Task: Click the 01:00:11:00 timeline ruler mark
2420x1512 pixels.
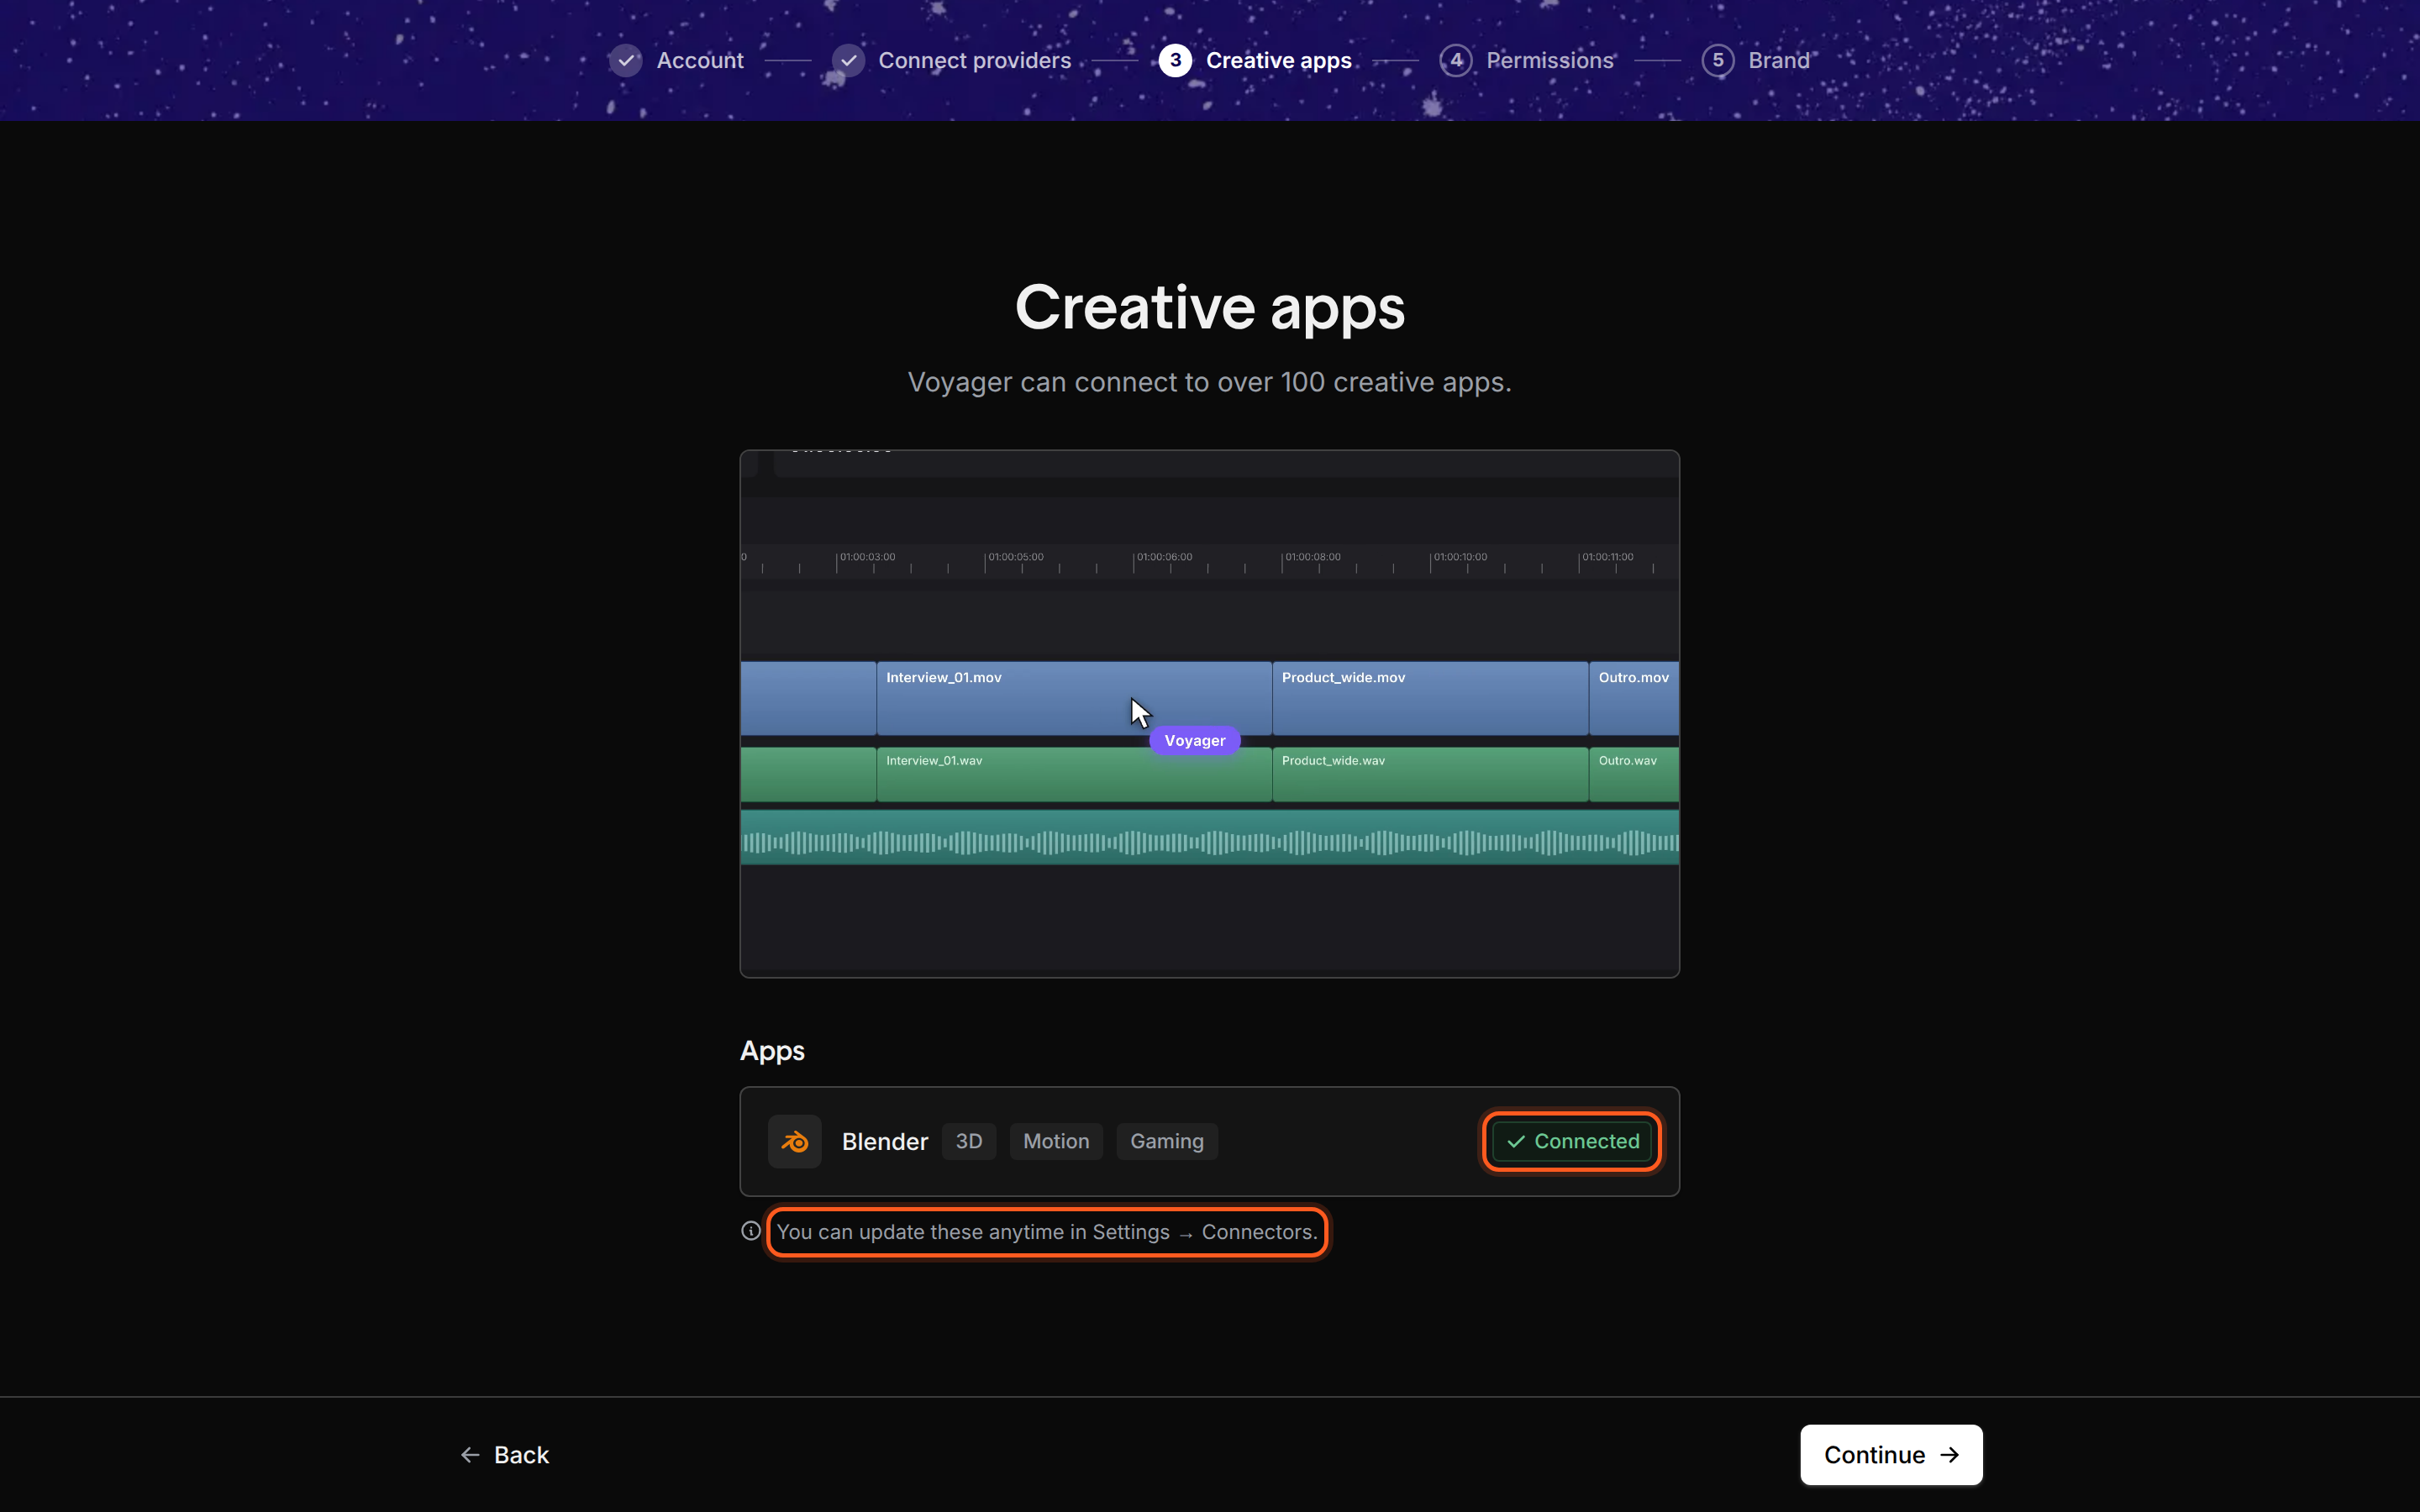Action: (x=1607, y=557)
